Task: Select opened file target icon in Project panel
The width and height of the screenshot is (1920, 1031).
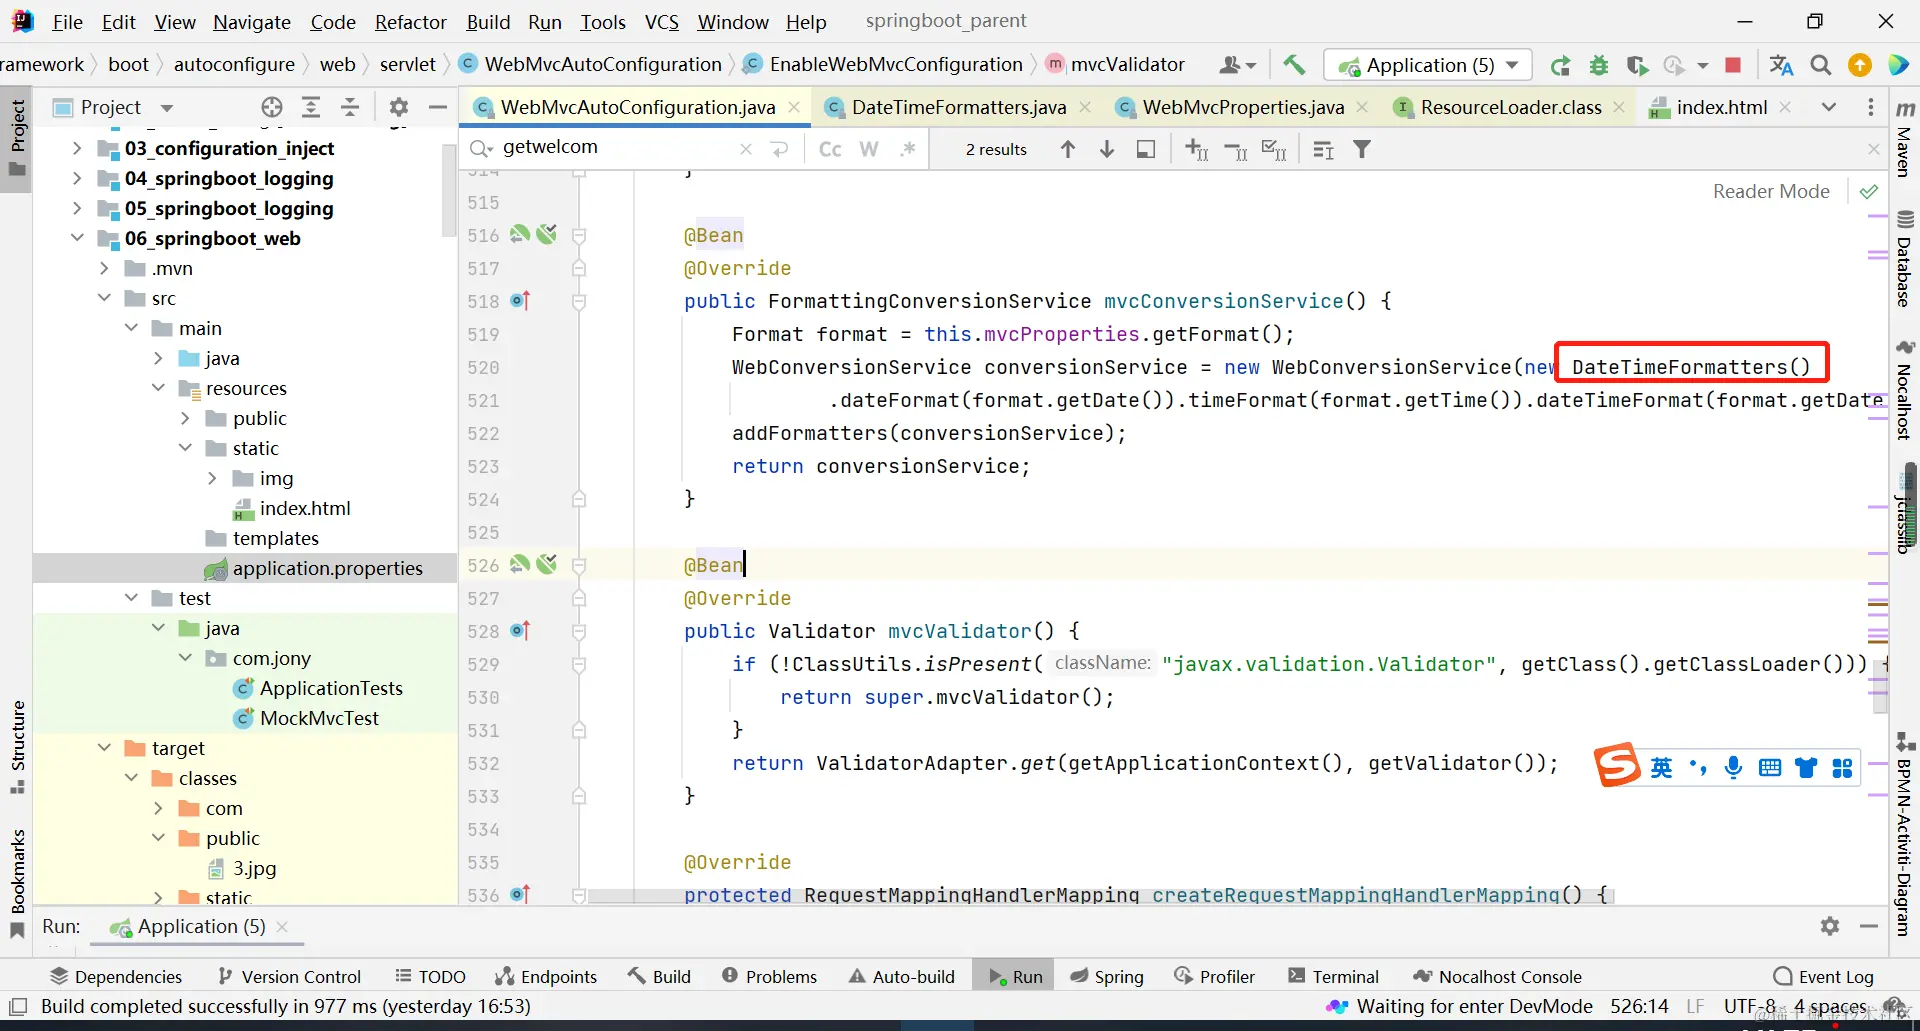Action: point(272,107)
